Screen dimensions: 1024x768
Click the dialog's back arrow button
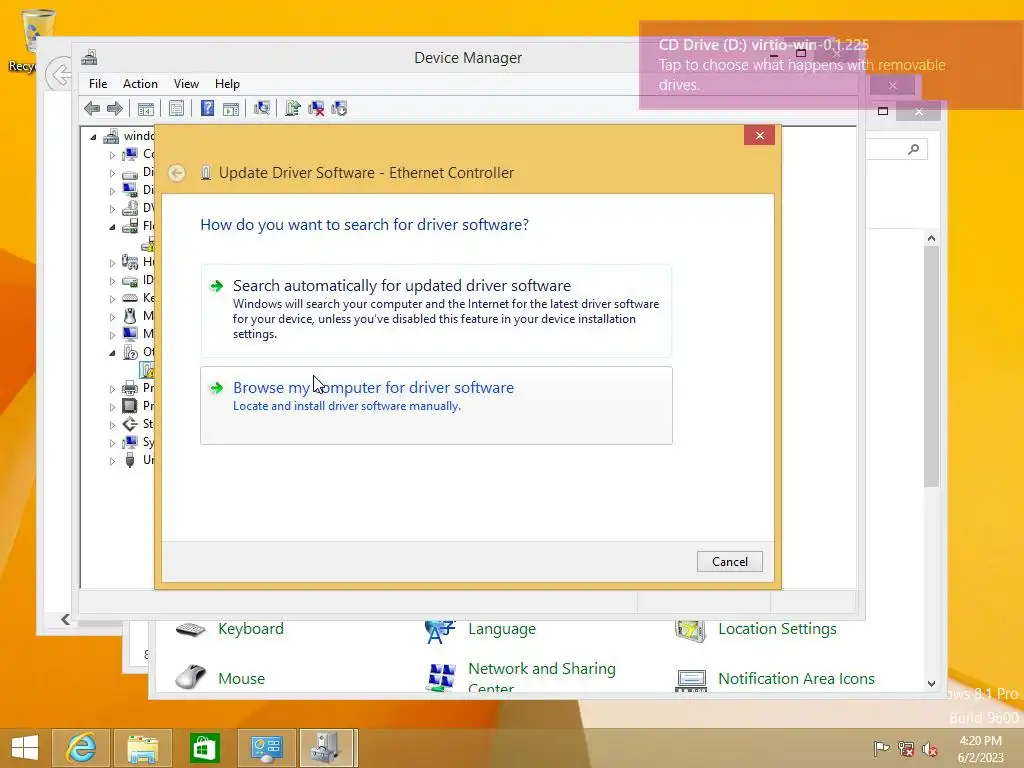tap(176, 173)
